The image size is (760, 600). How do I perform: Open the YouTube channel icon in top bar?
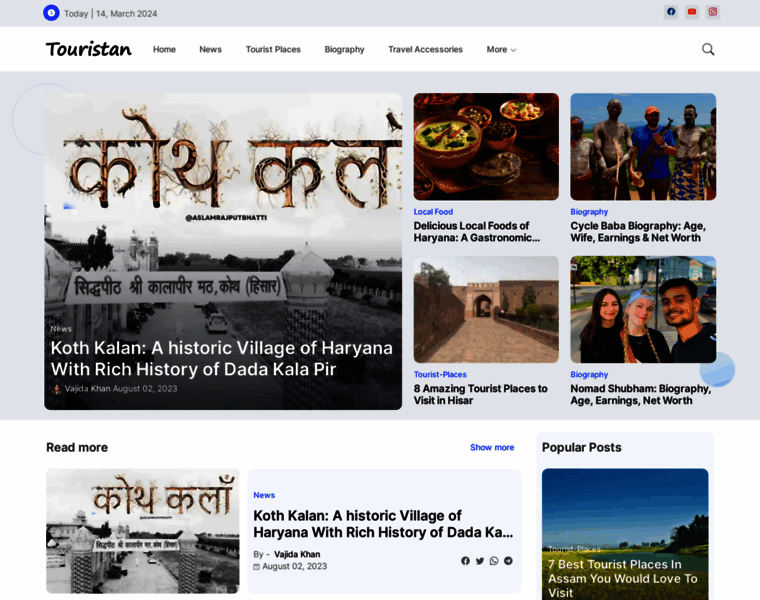[x=692, y=12]
